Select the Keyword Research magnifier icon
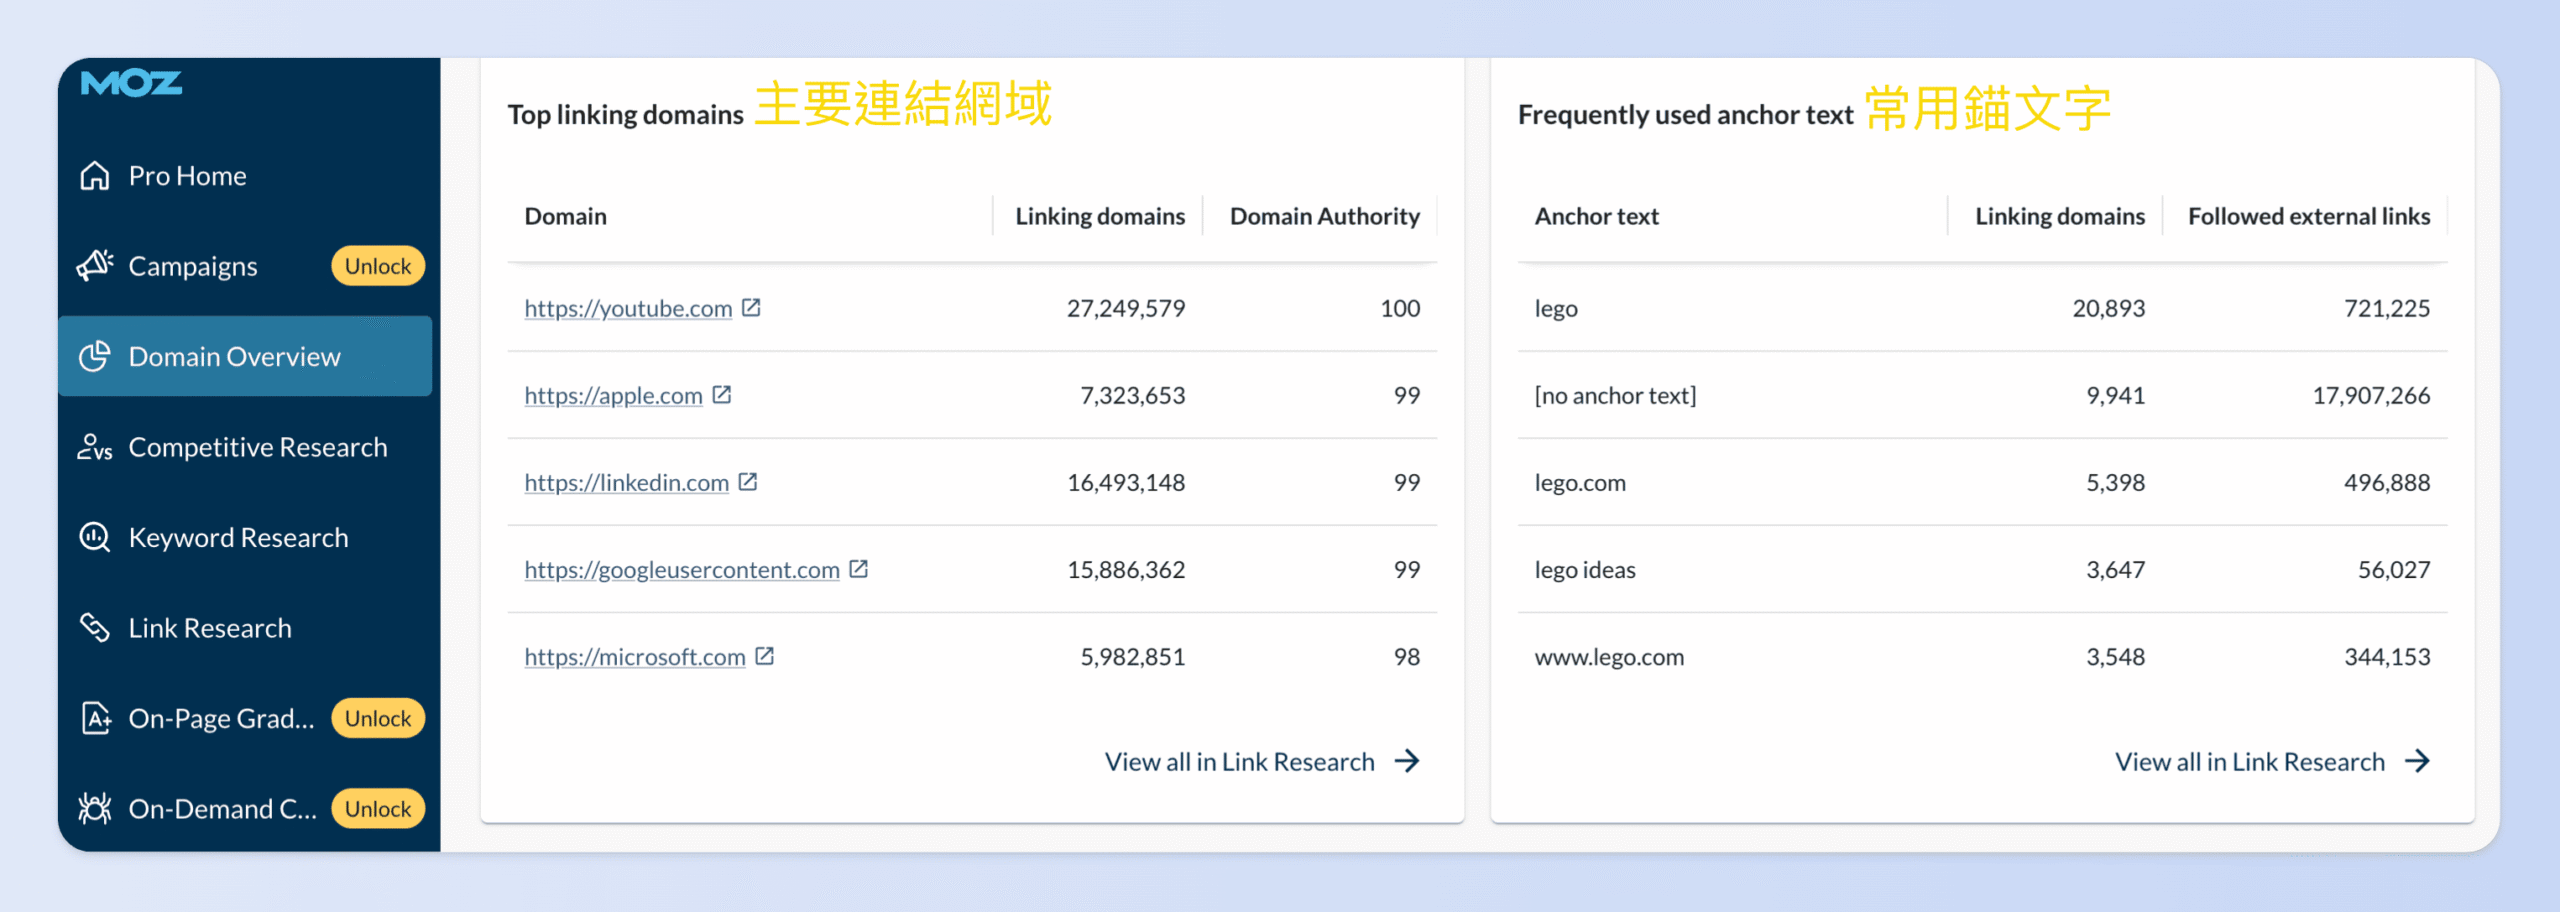The height and width of the screenshot is (912, 2560). tap(93, 537)
